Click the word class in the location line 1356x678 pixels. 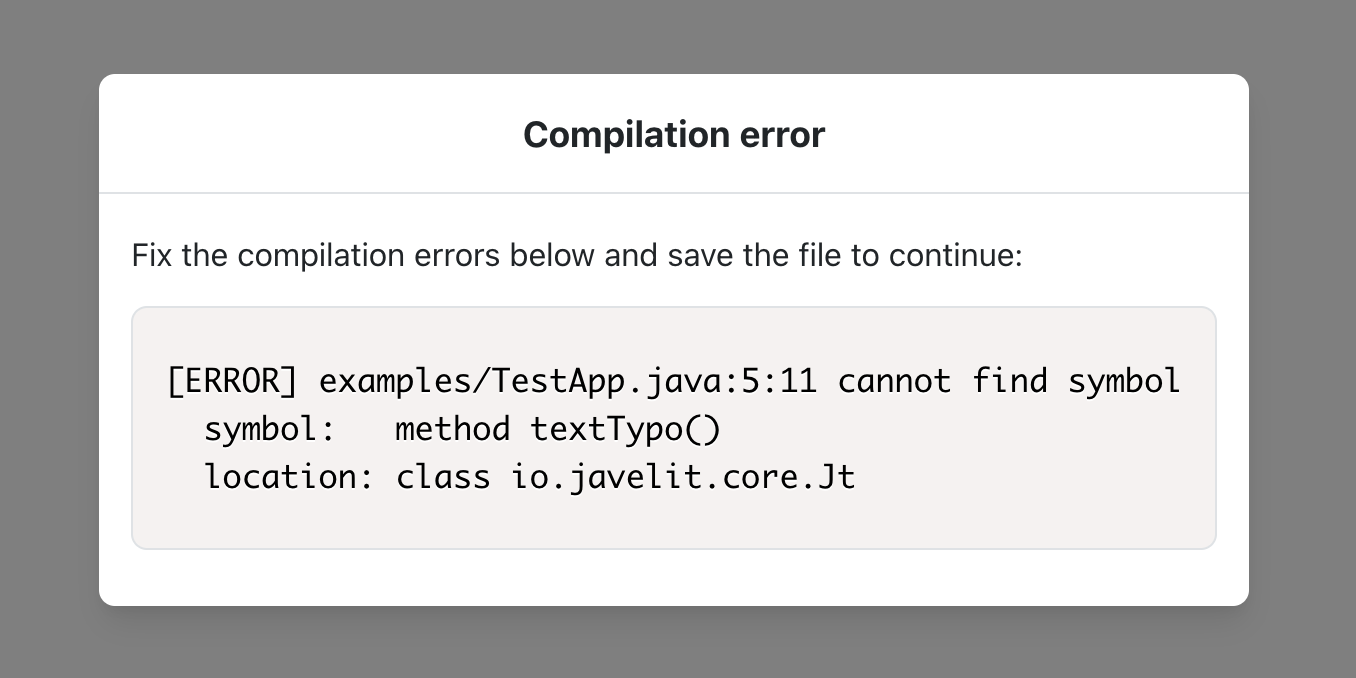pos(443,476)
